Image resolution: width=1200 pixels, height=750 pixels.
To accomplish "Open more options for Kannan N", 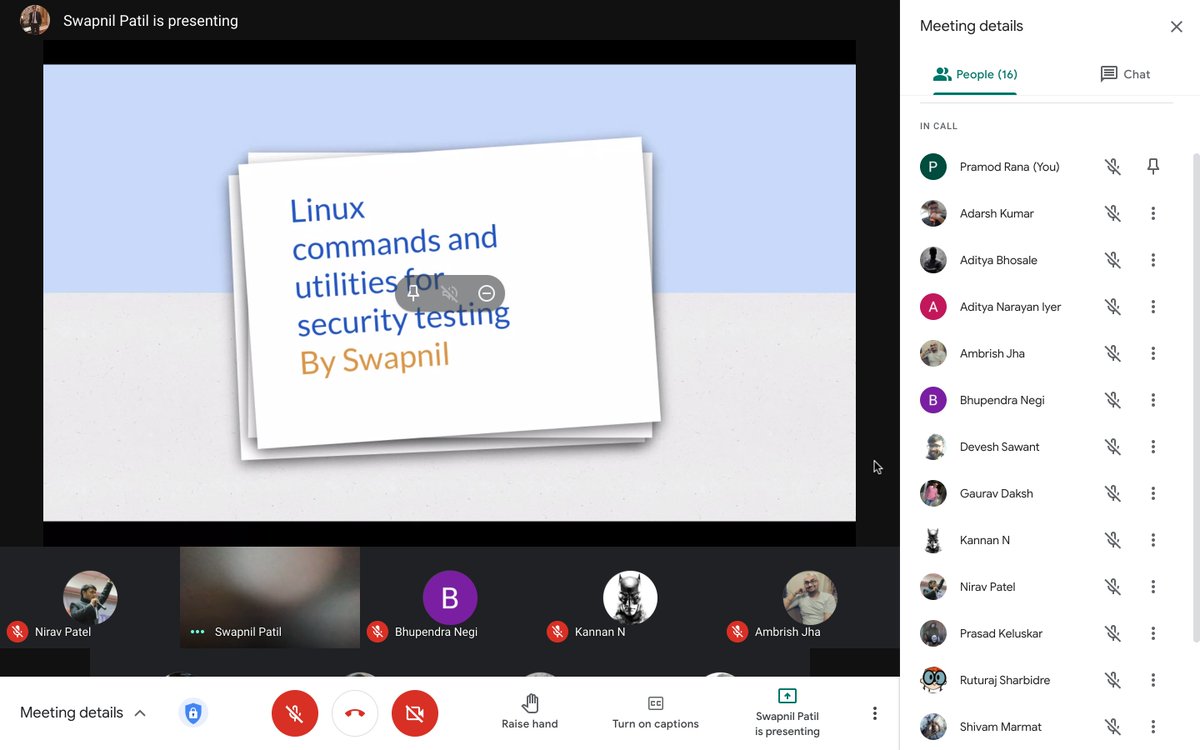I will coord(1153,540).
